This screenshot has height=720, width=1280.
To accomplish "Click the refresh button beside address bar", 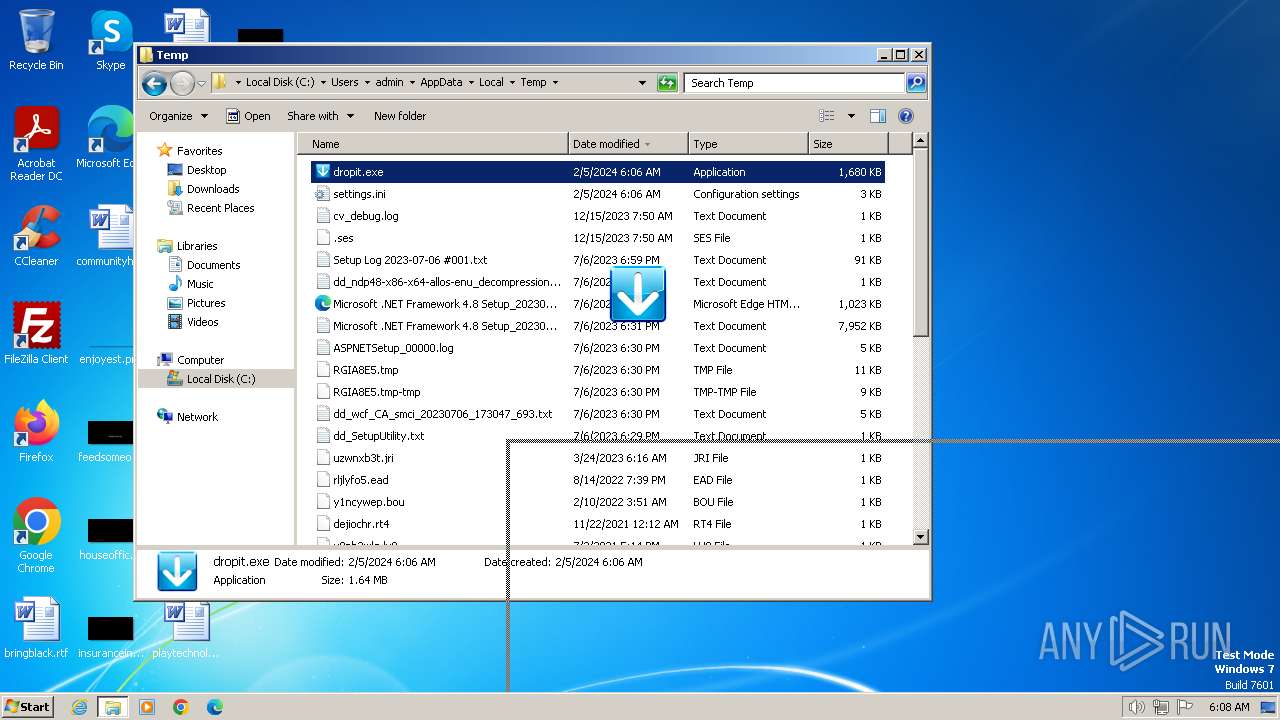I will tap(667, 83).
